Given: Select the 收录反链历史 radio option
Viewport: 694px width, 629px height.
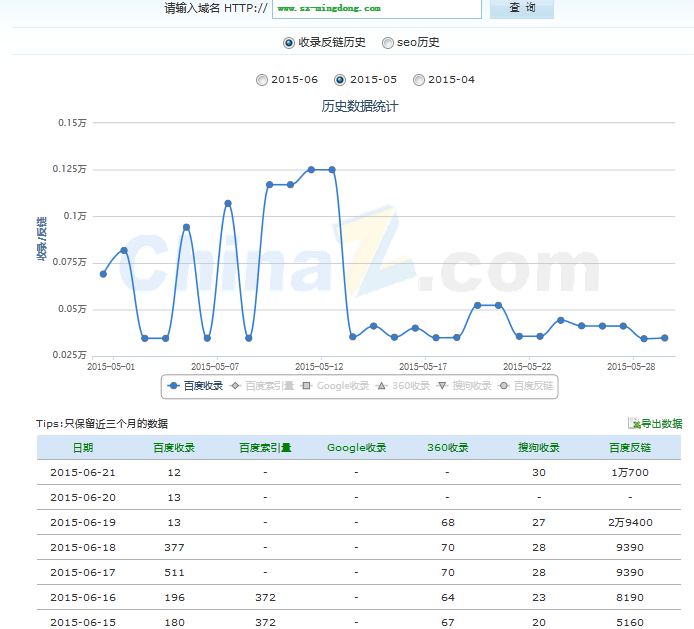Looking at the screenshot, I should (x=289, y=43).
